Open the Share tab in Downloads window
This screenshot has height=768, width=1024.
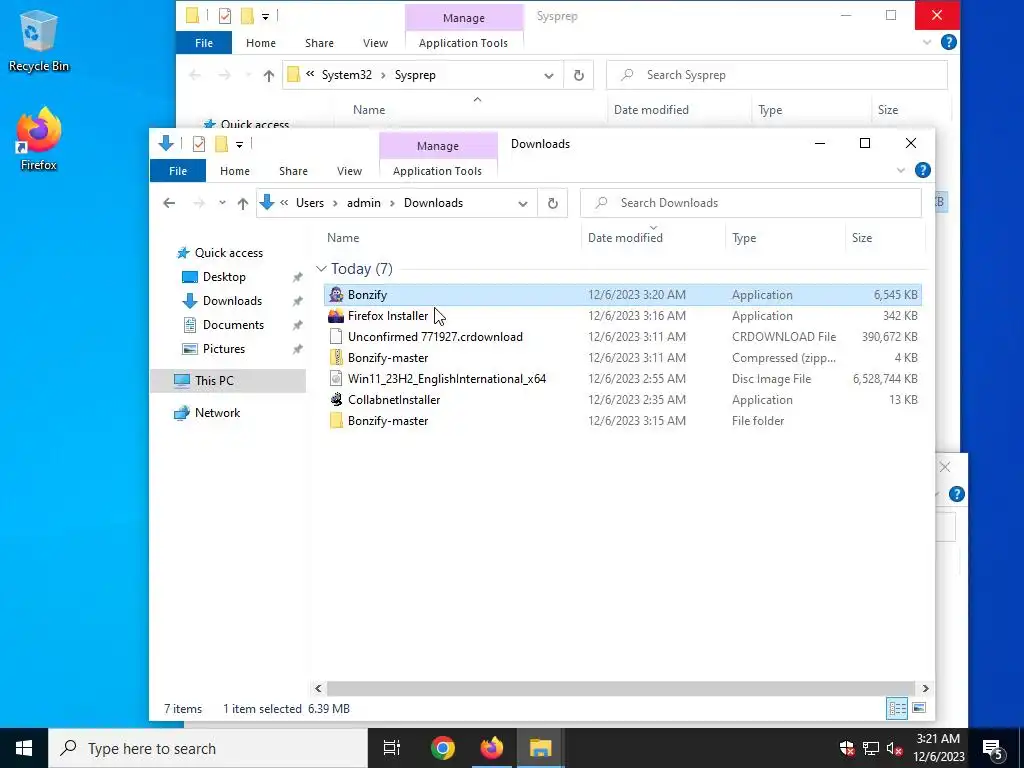293,171
